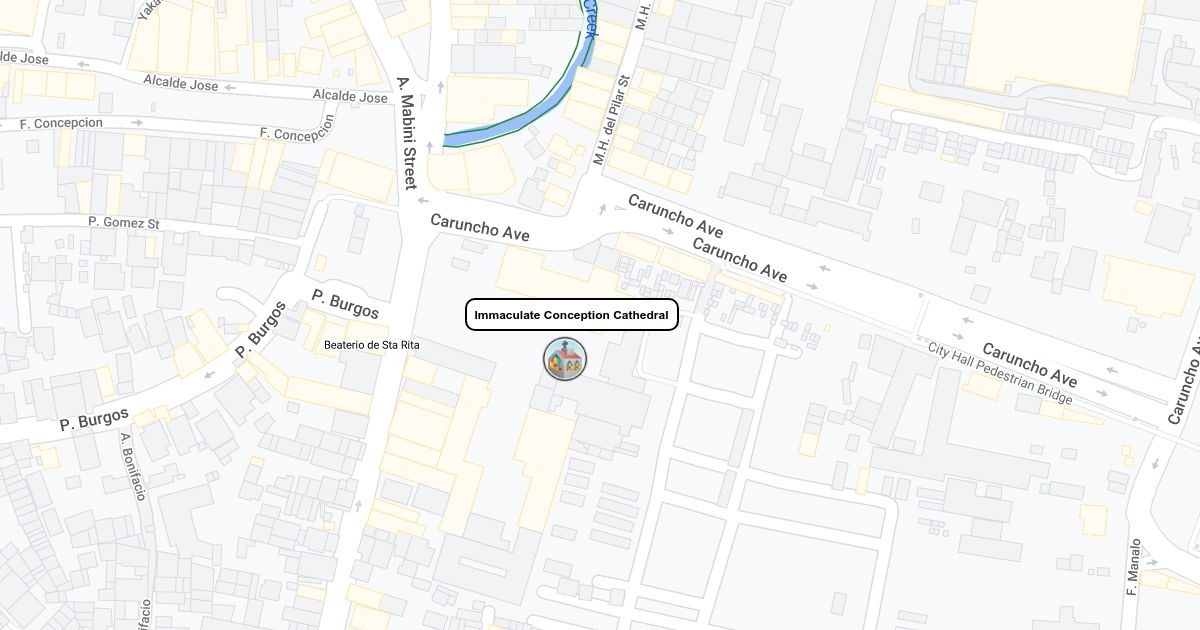Click the partially visible Yaka street label
Viewport: 1200px width, 630px height.
tap(150, 10)
